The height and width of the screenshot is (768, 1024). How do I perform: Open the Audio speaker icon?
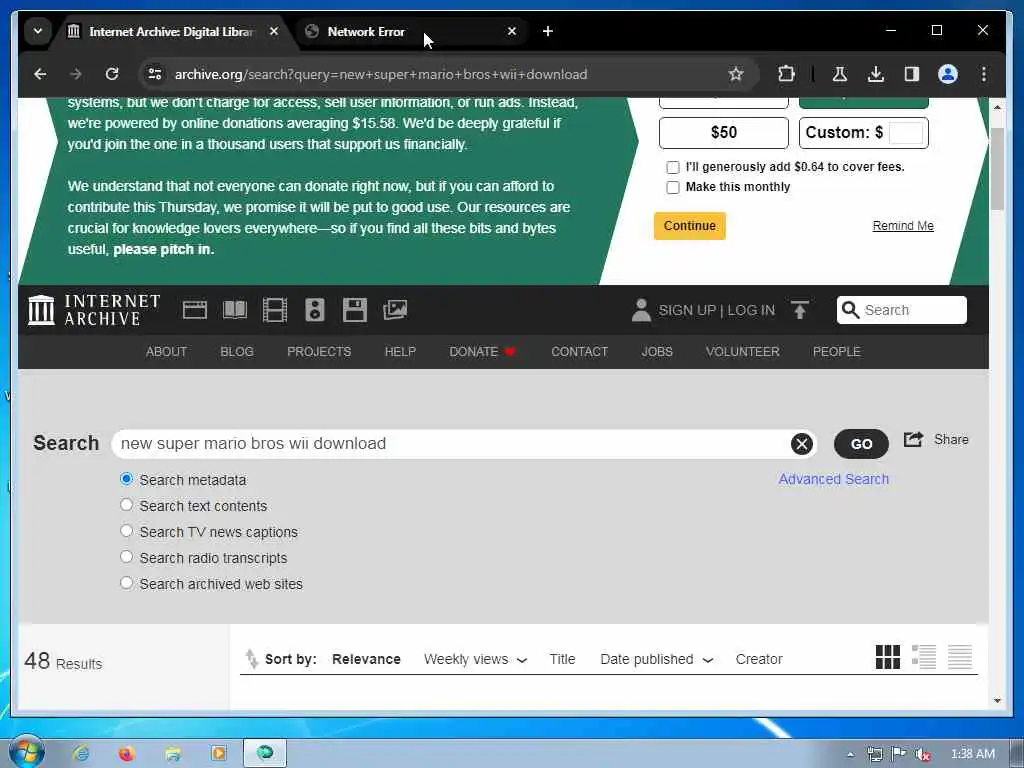pos(315,310)
